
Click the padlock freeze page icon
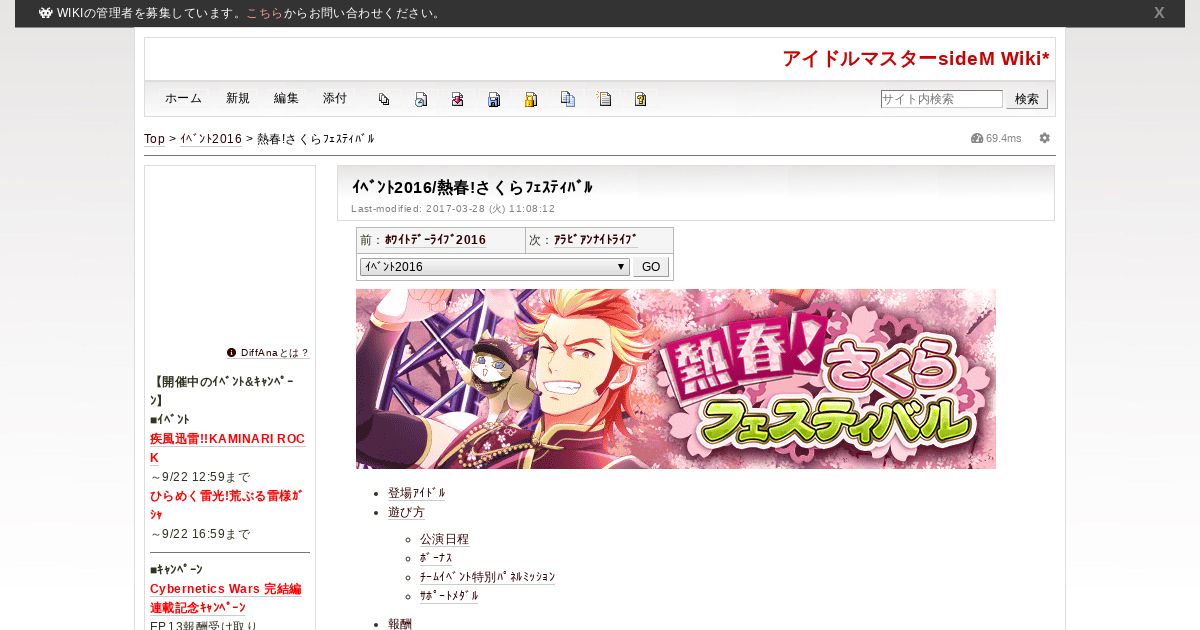pos(531,99)
